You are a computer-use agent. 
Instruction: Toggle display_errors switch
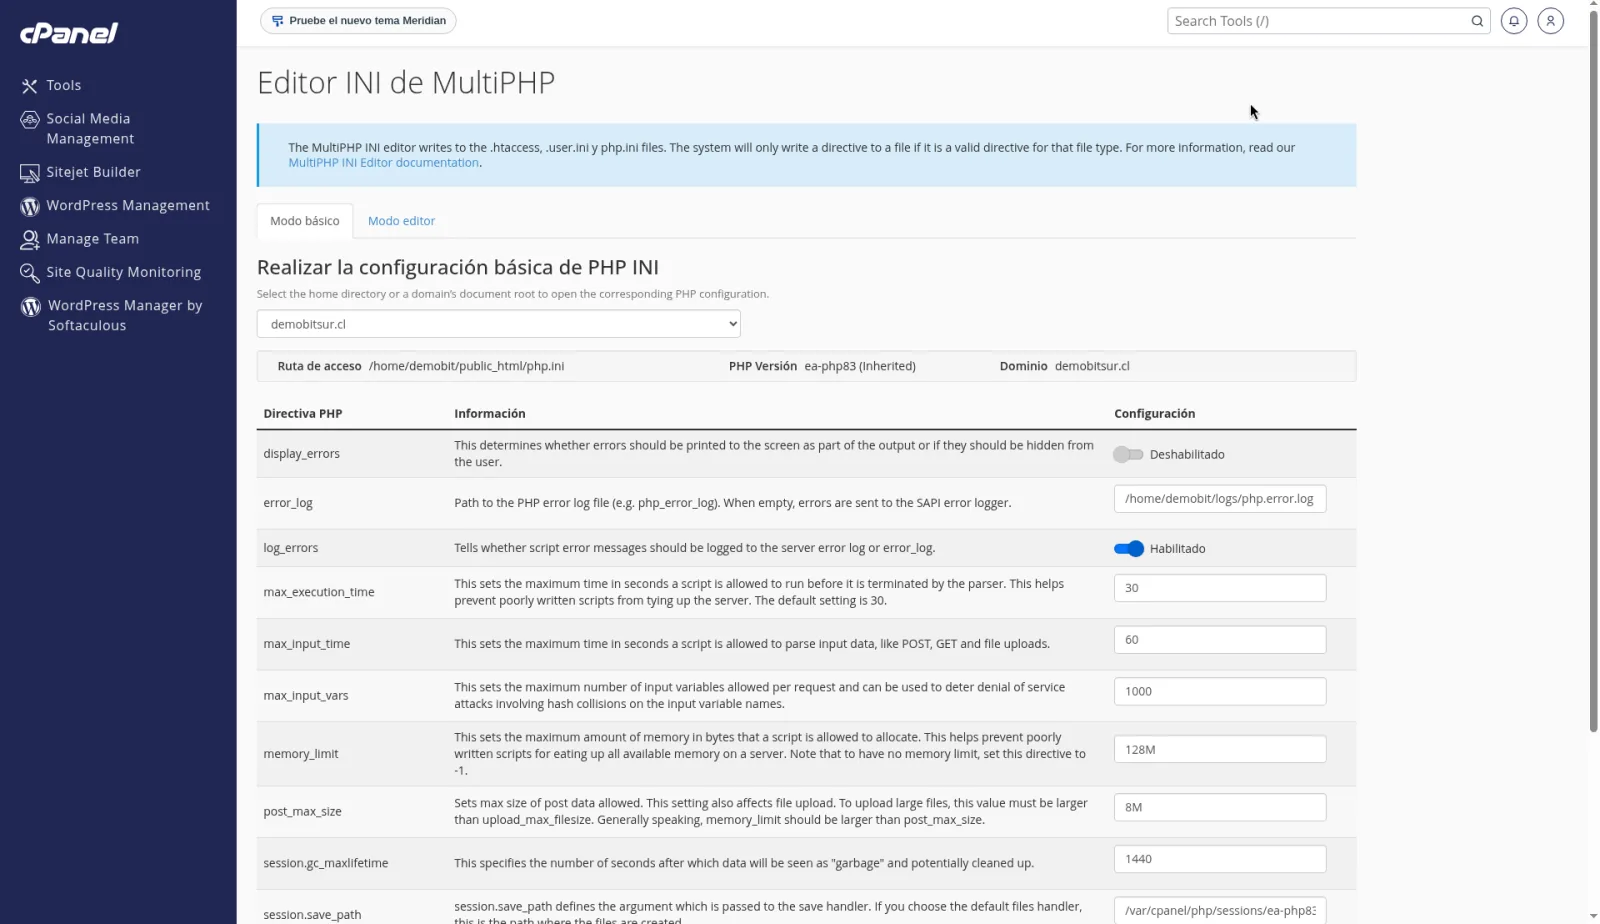click(x=1128, y=454)
